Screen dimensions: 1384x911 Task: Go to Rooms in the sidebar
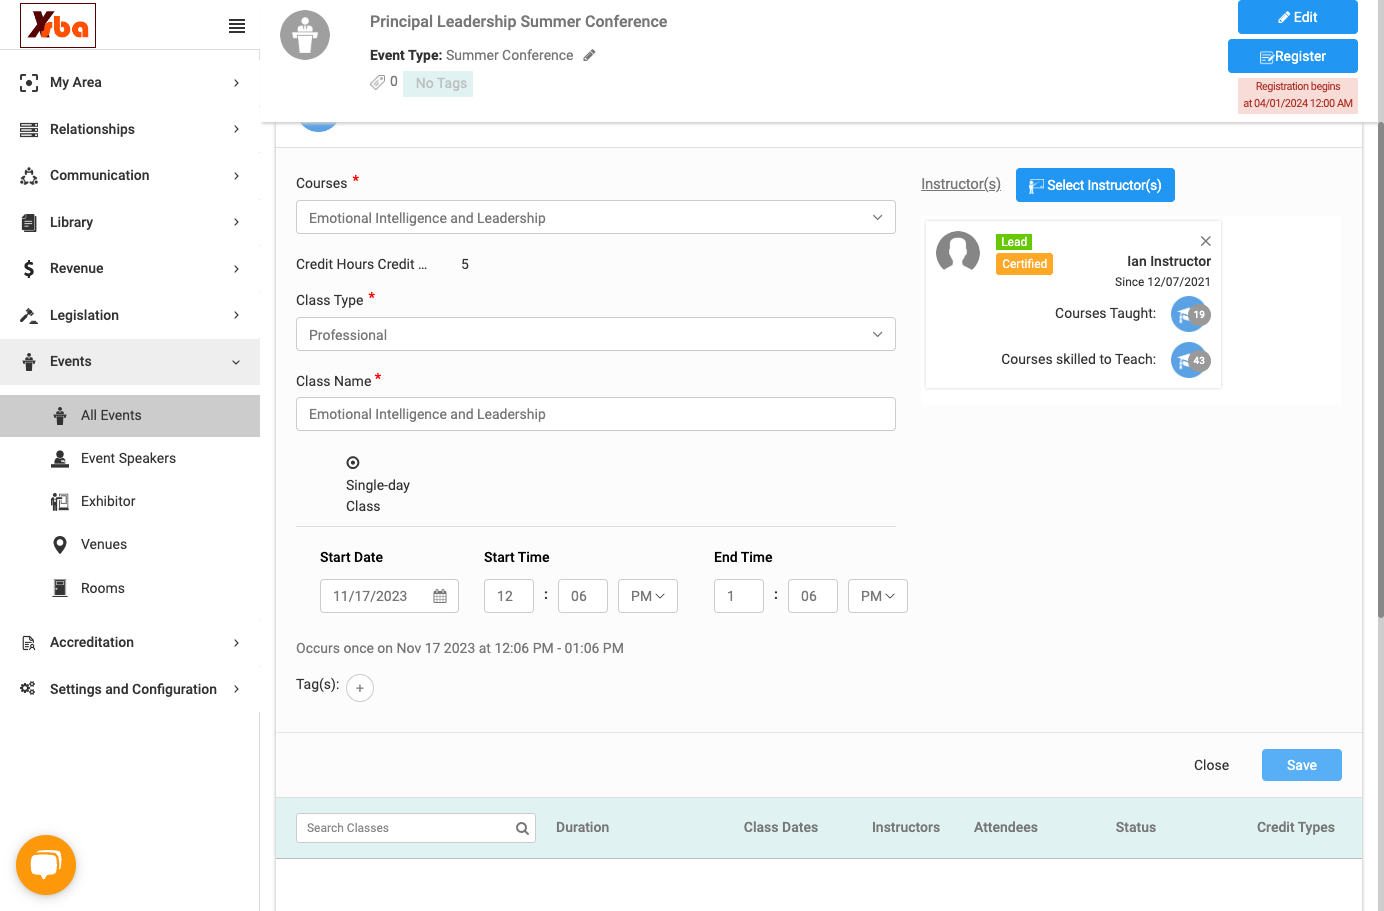130,588
